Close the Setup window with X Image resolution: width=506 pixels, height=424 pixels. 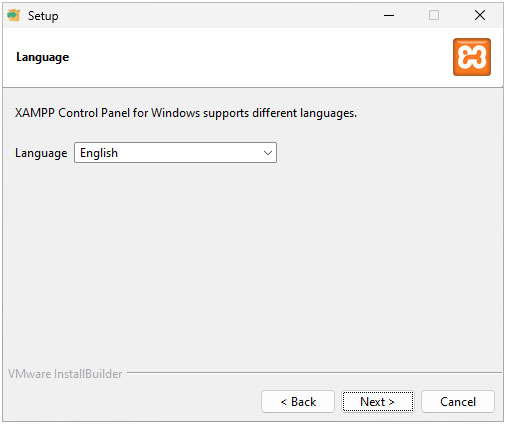[480, 15]
